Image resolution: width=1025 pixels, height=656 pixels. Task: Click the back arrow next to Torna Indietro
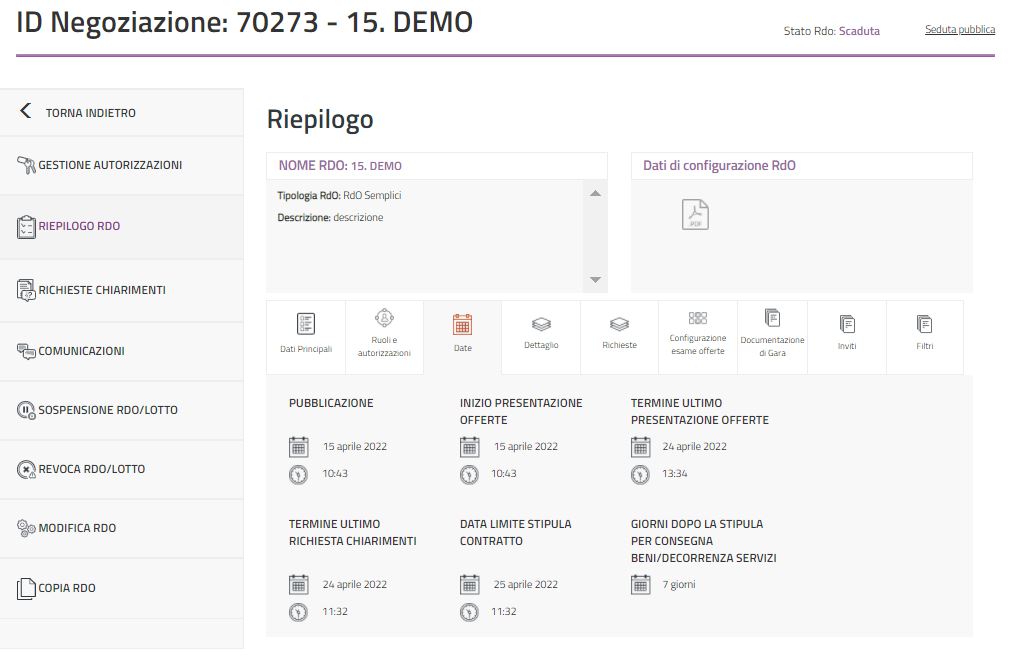tap(26, 111)
